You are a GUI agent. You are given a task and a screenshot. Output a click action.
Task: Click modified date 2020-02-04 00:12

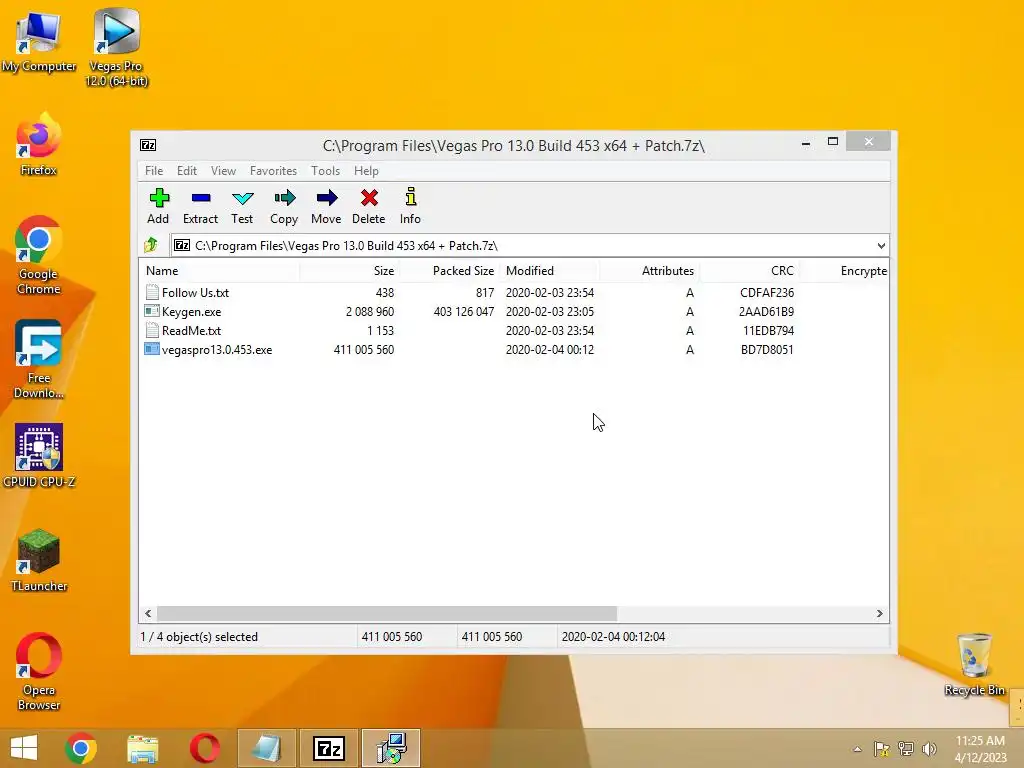550,349
